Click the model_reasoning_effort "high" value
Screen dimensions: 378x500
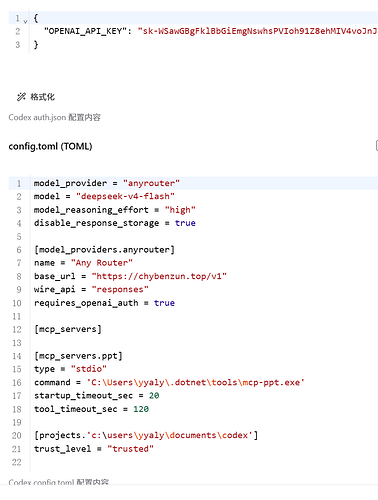pyautogui.click(x=180, y=210)
